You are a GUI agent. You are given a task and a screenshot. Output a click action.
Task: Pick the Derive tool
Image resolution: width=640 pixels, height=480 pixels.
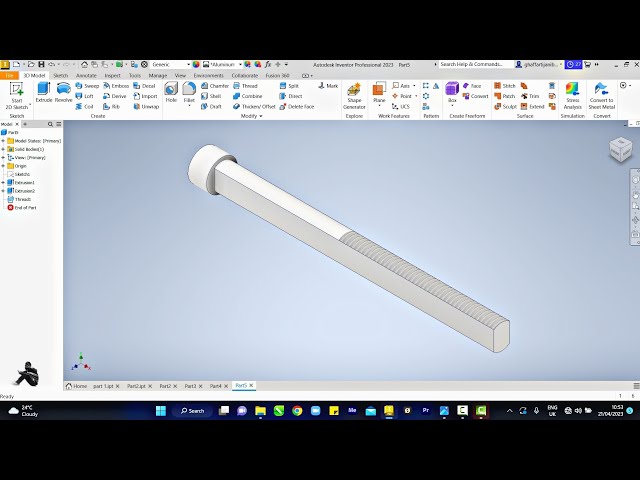(115, 96)
